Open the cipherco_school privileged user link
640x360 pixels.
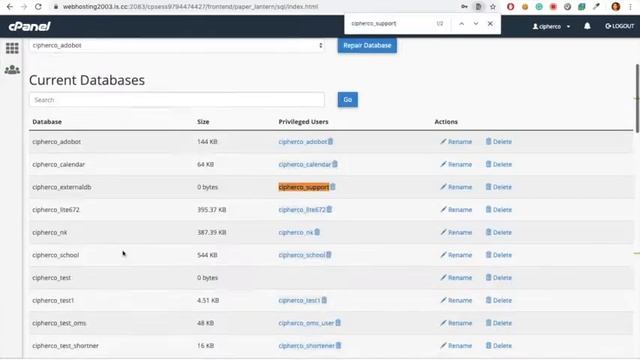point(302,255)
